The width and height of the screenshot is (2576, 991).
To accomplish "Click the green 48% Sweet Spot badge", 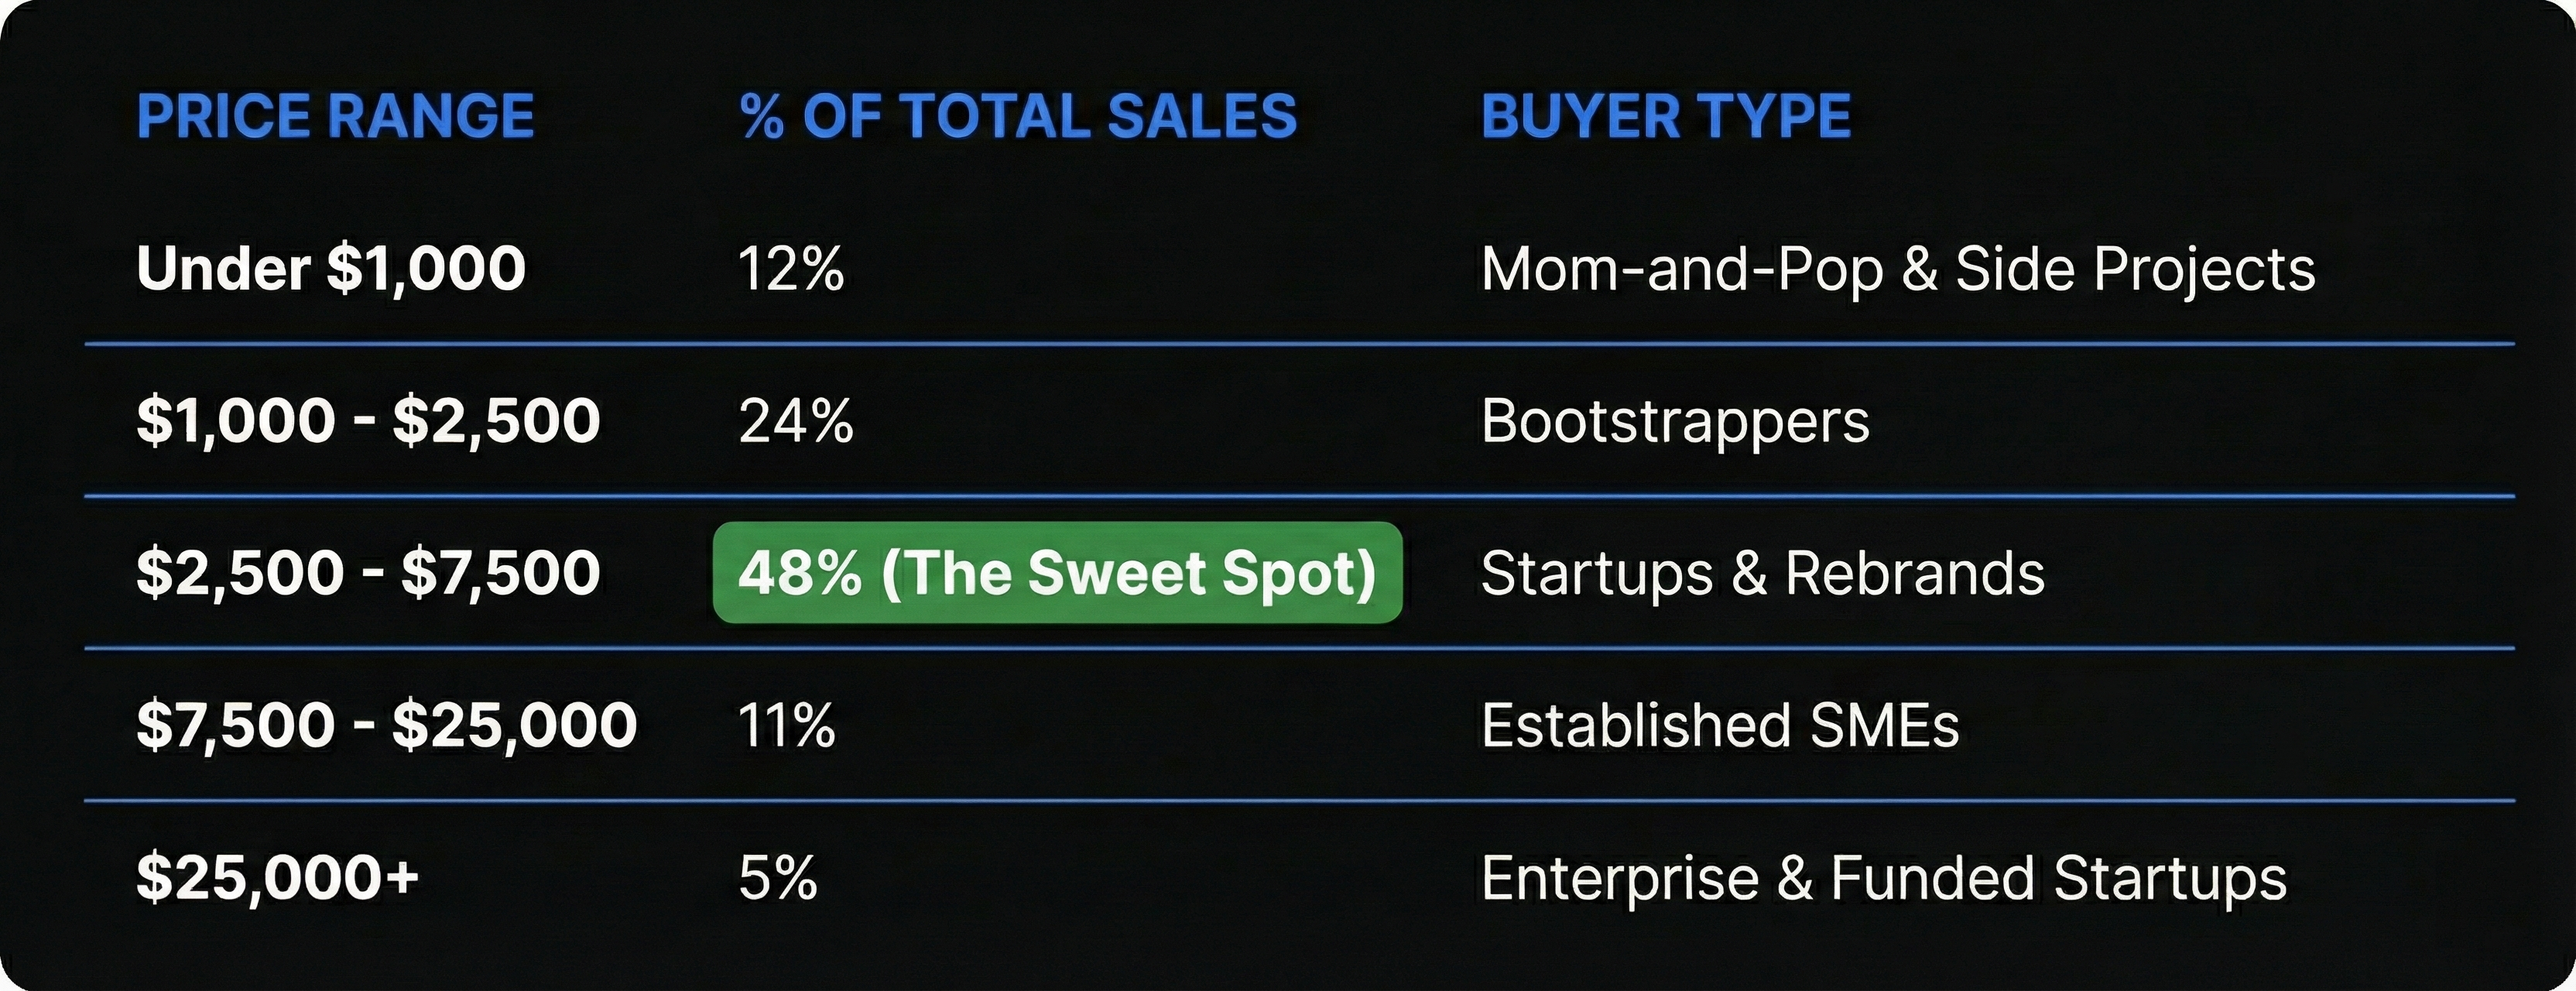I will click(x=1058, y=573).
